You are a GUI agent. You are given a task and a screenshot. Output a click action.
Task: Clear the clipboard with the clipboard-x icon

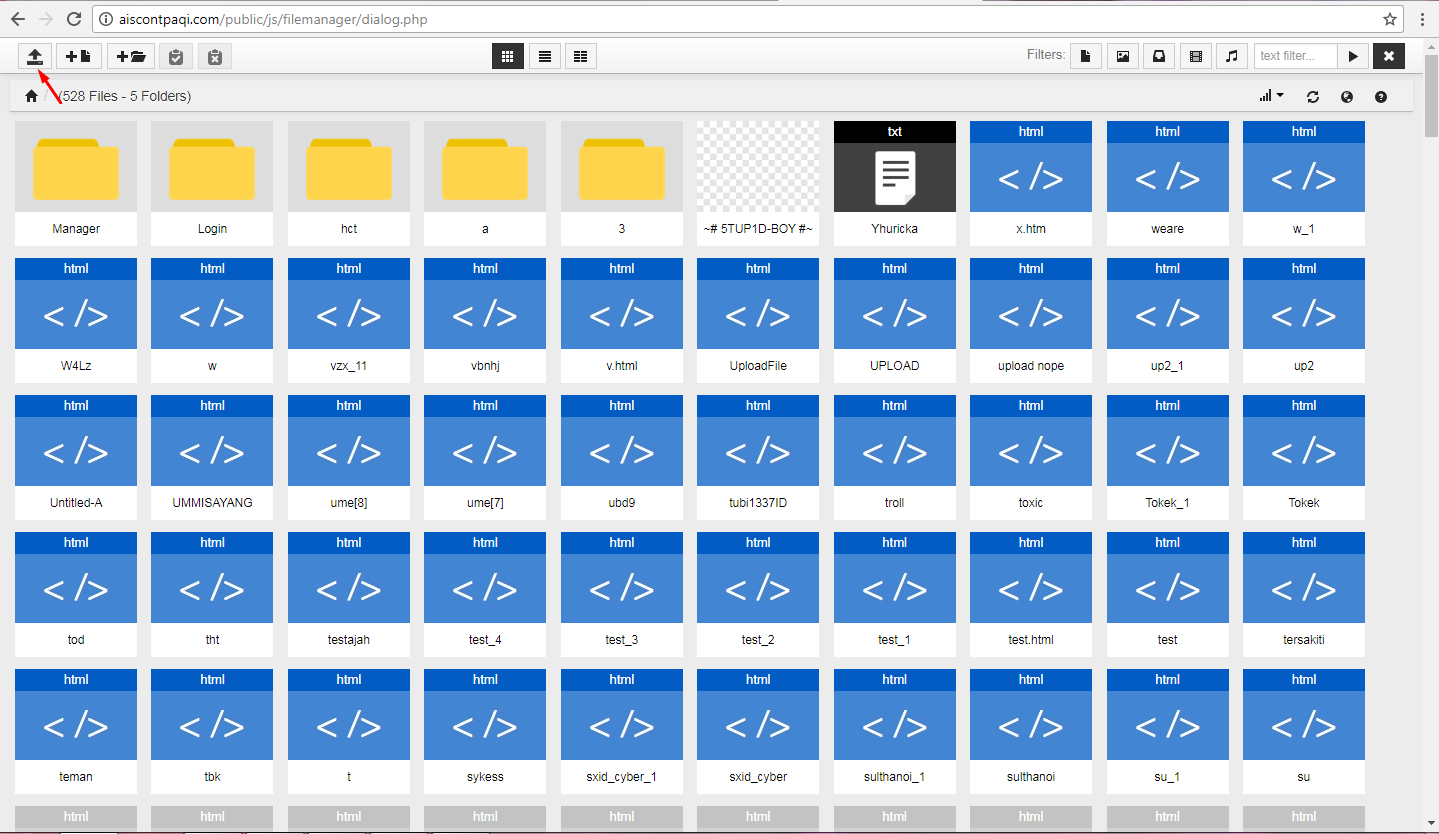[x=214, y=56]
